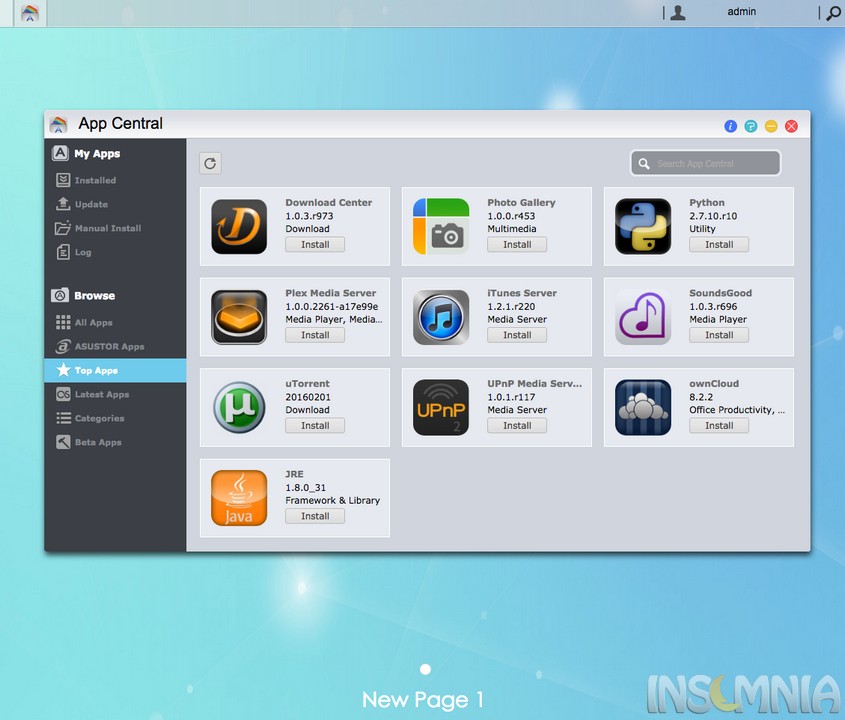Open the Download Center app icon
Screen dimensions: 845x720
click(239, 227)
